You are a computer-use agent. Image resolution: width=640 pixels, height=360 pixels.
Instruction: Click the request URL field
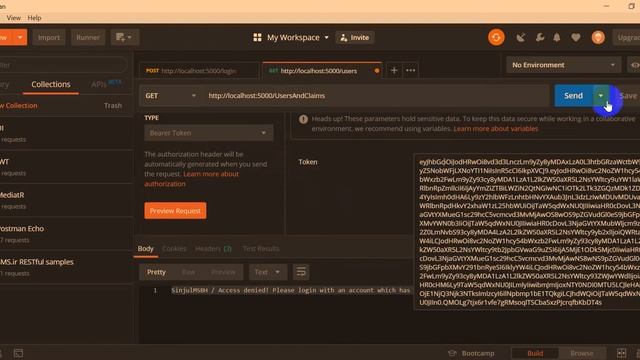tap(376, 96)
